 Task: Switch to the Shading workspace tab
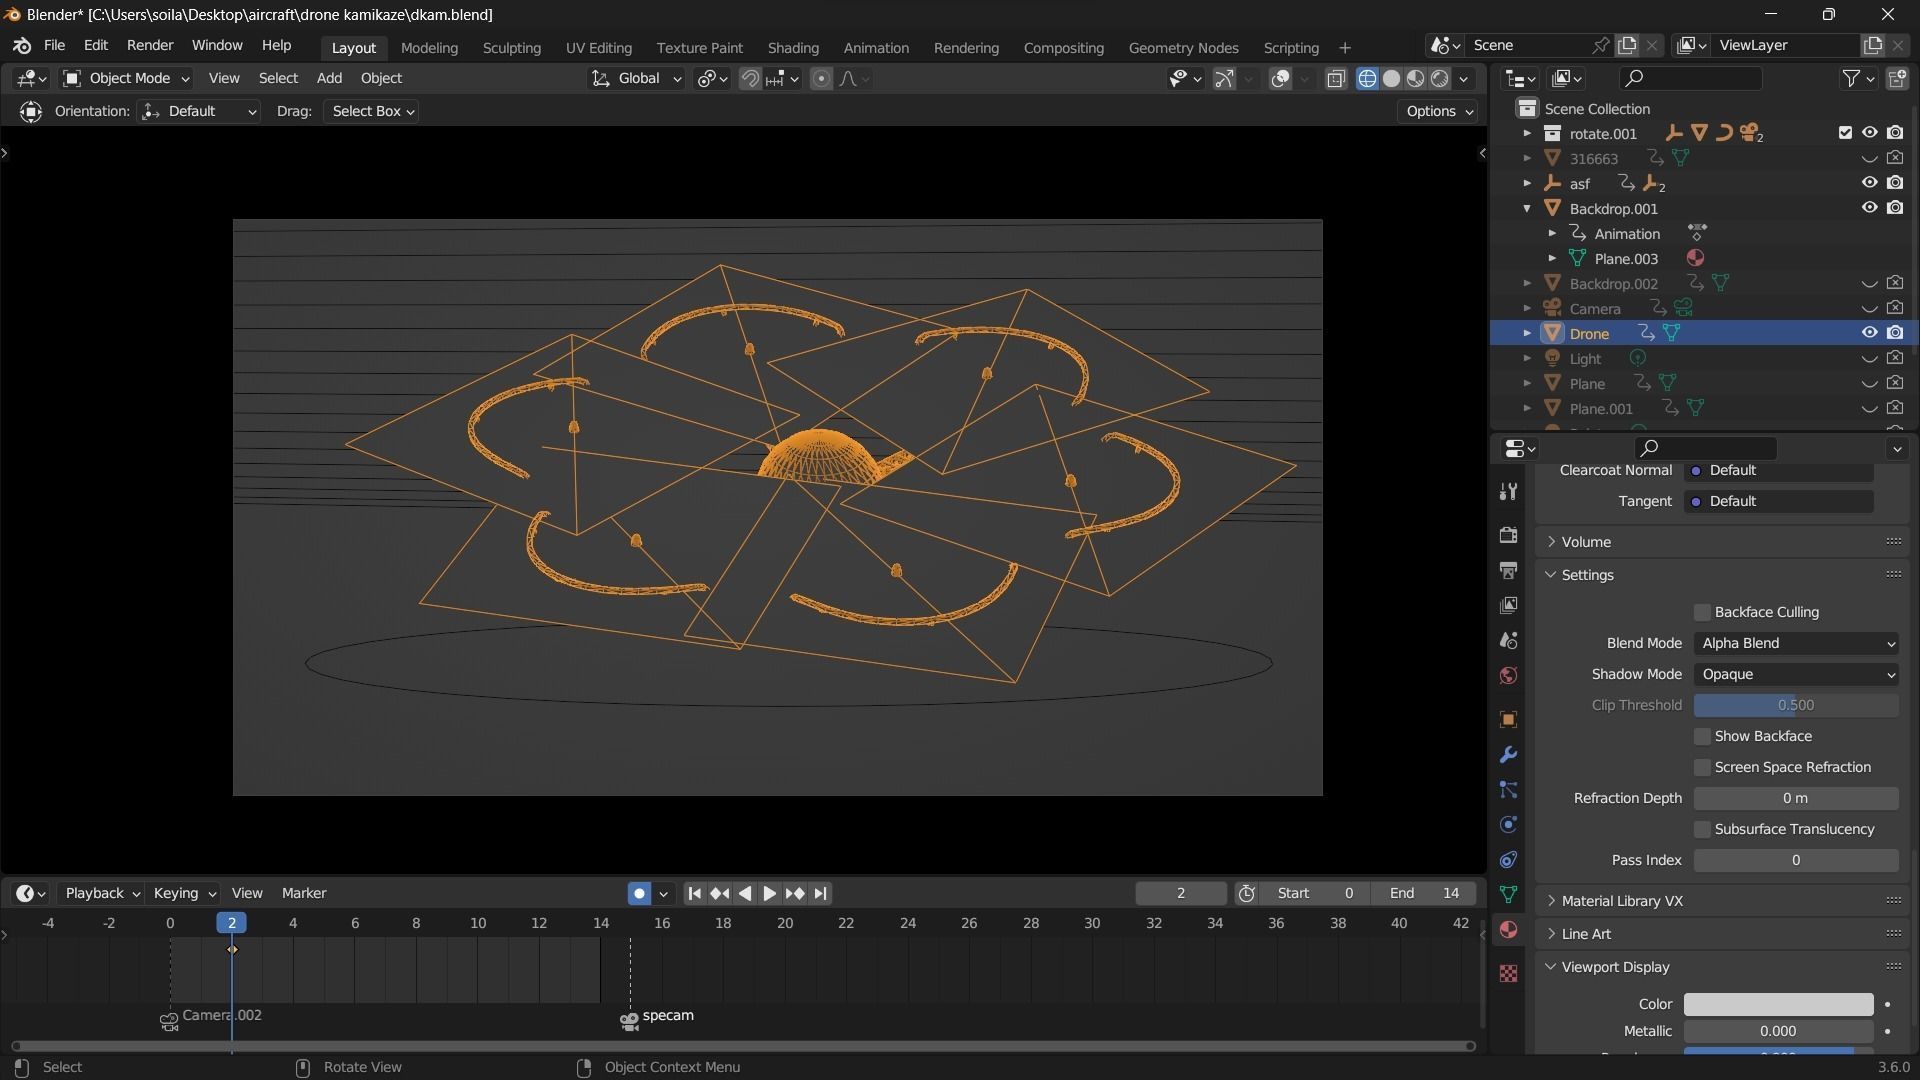tap(792, 48)
